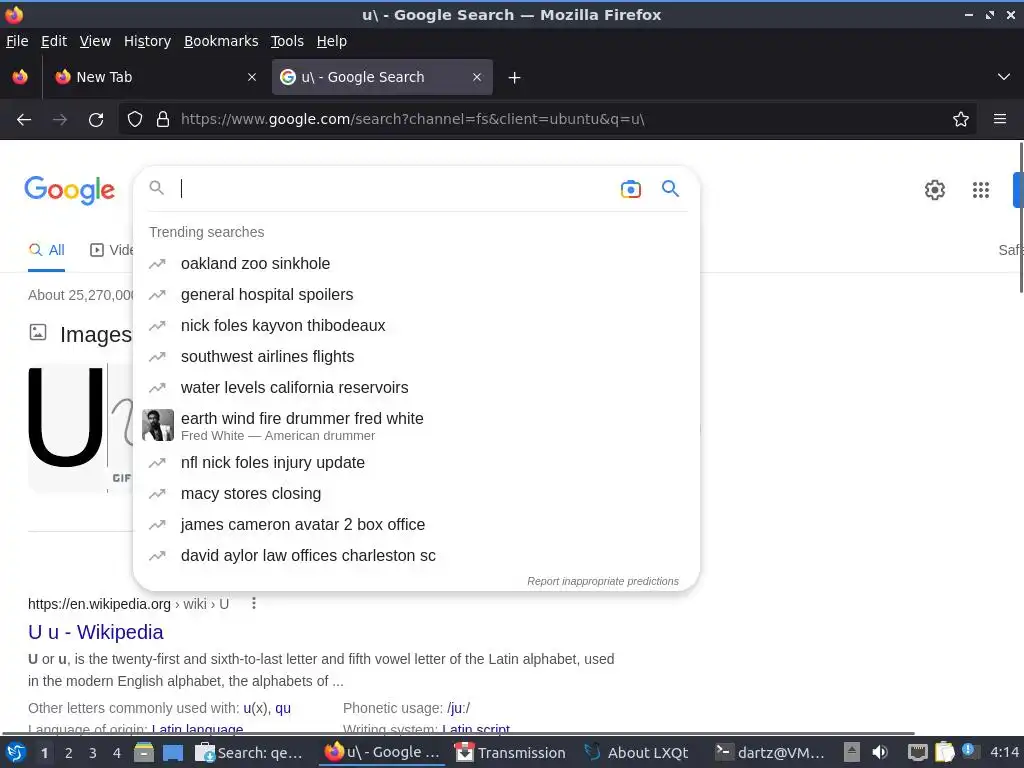Open the Google apps grid
This screenshot has width=1024, height=768.
(980, 190)
